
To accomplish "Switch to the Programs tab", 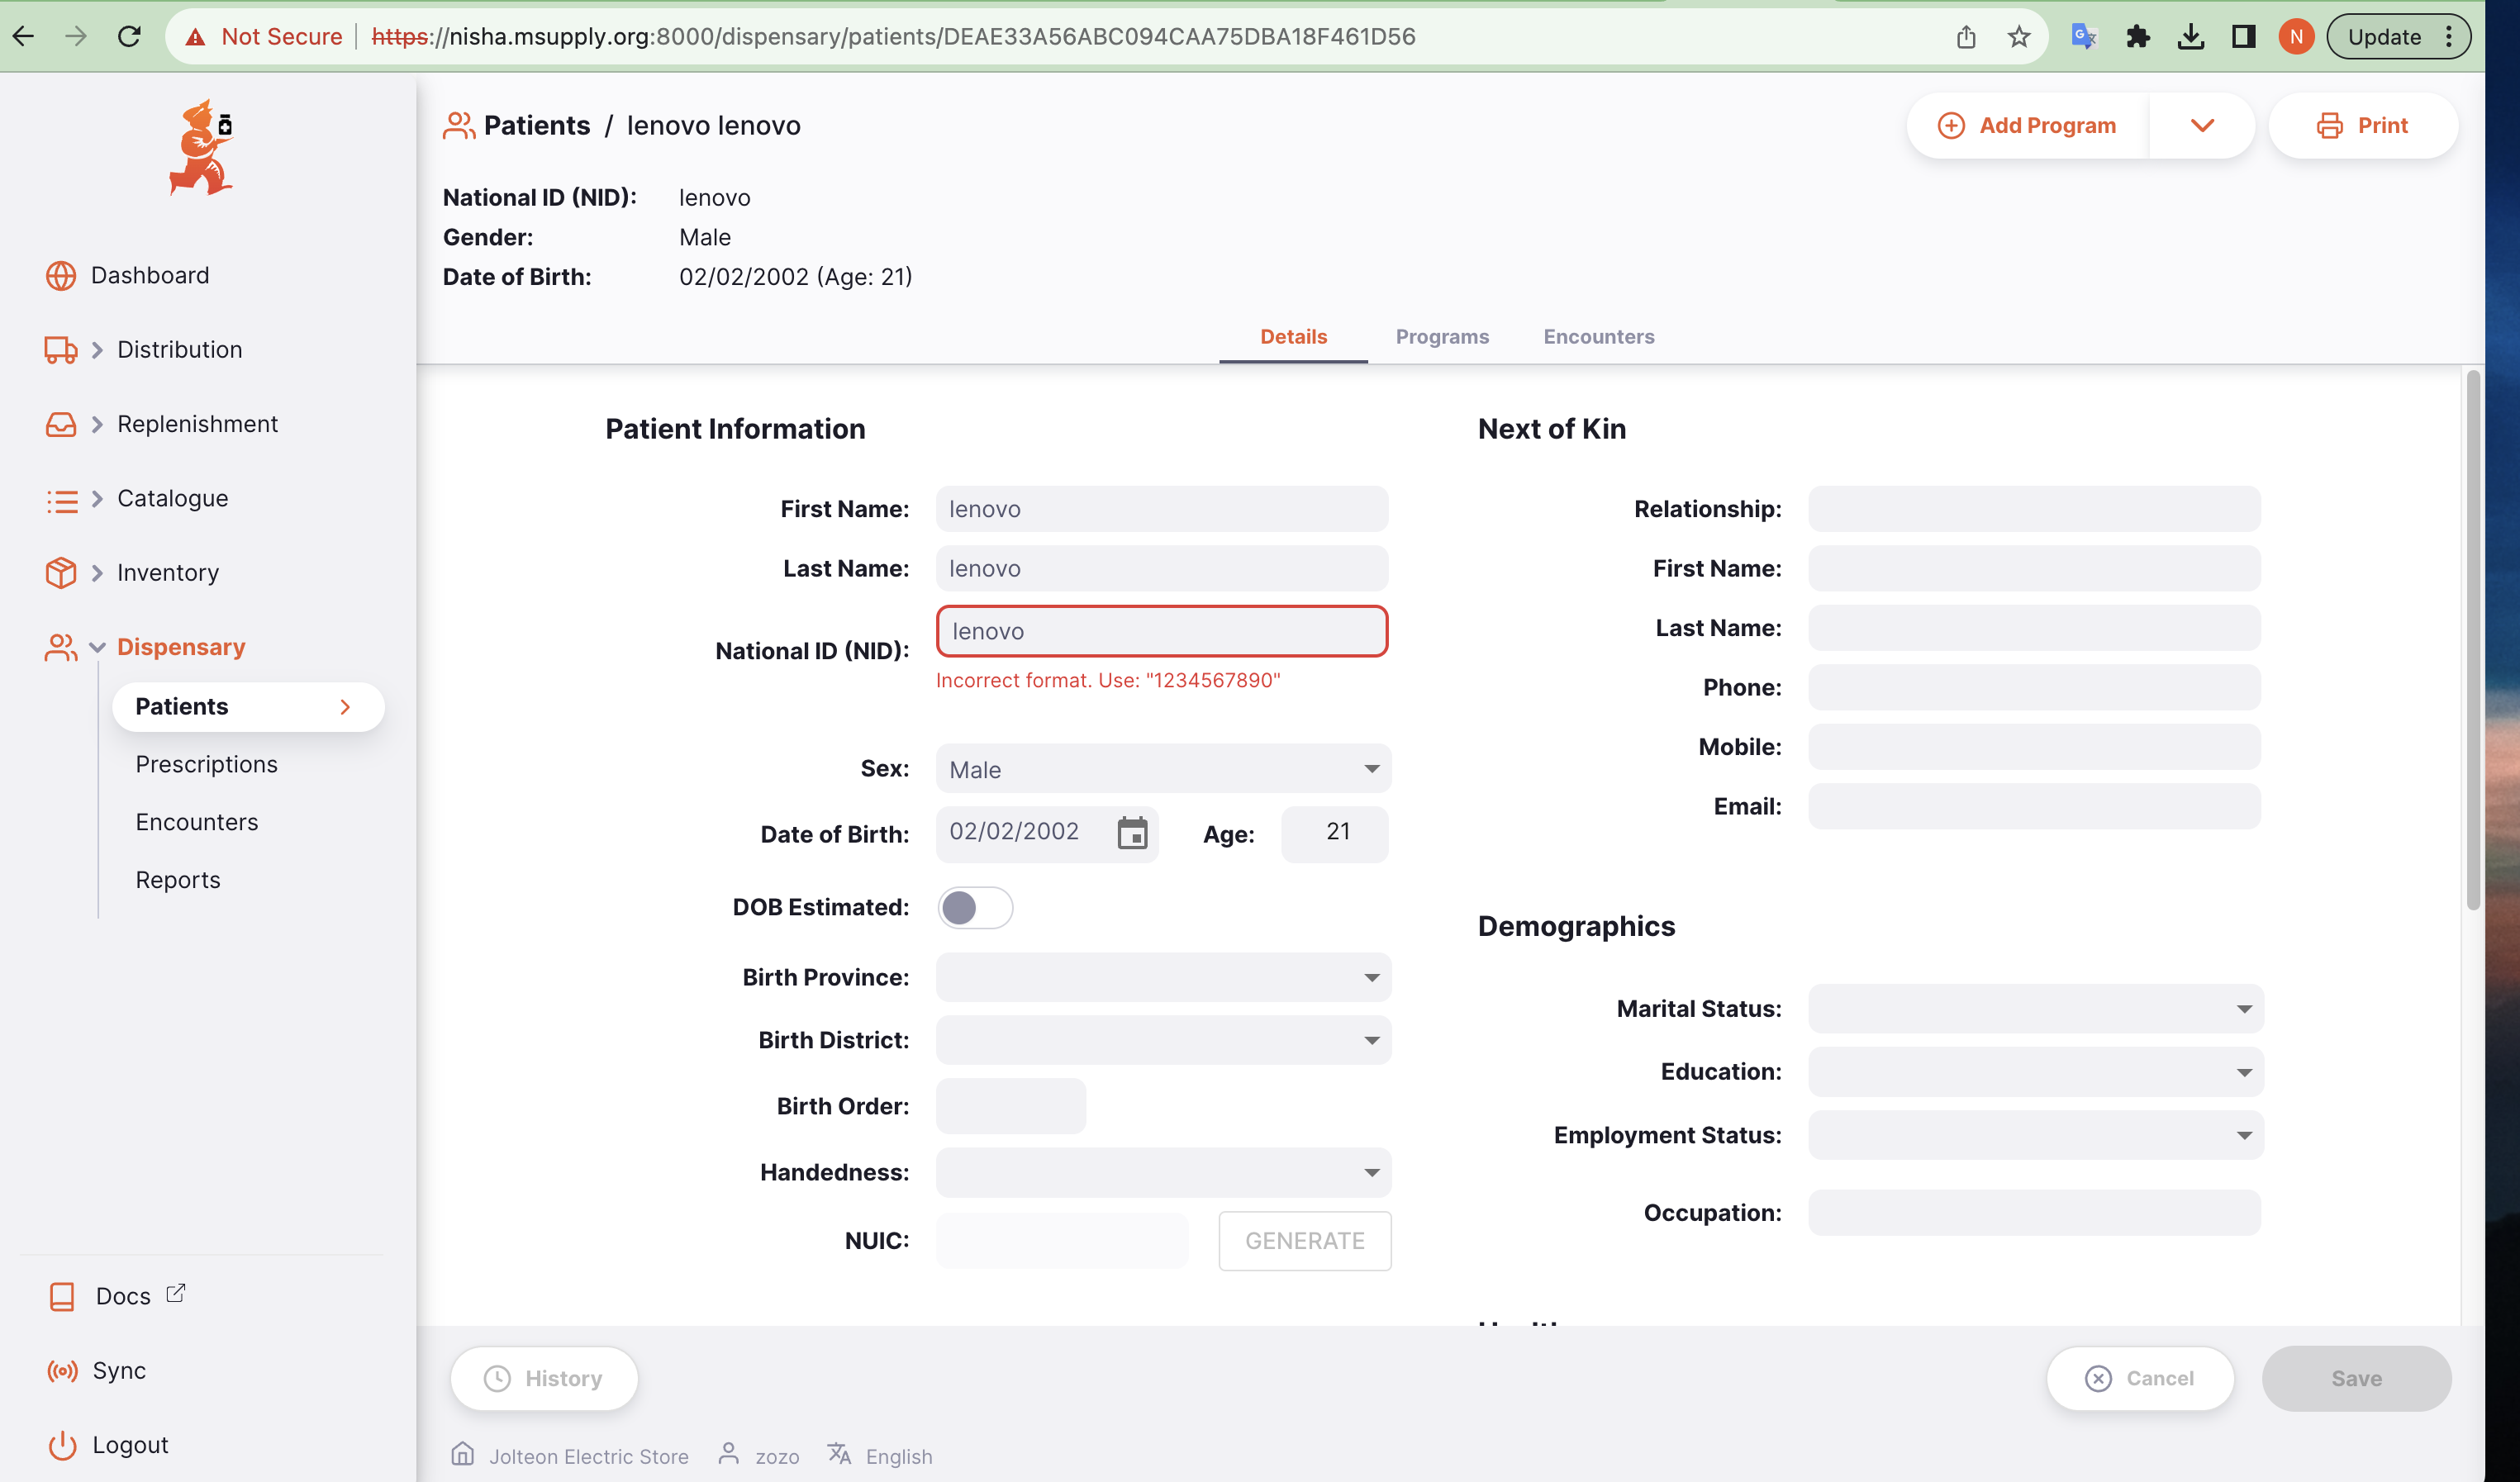I will coord(1442,337).
